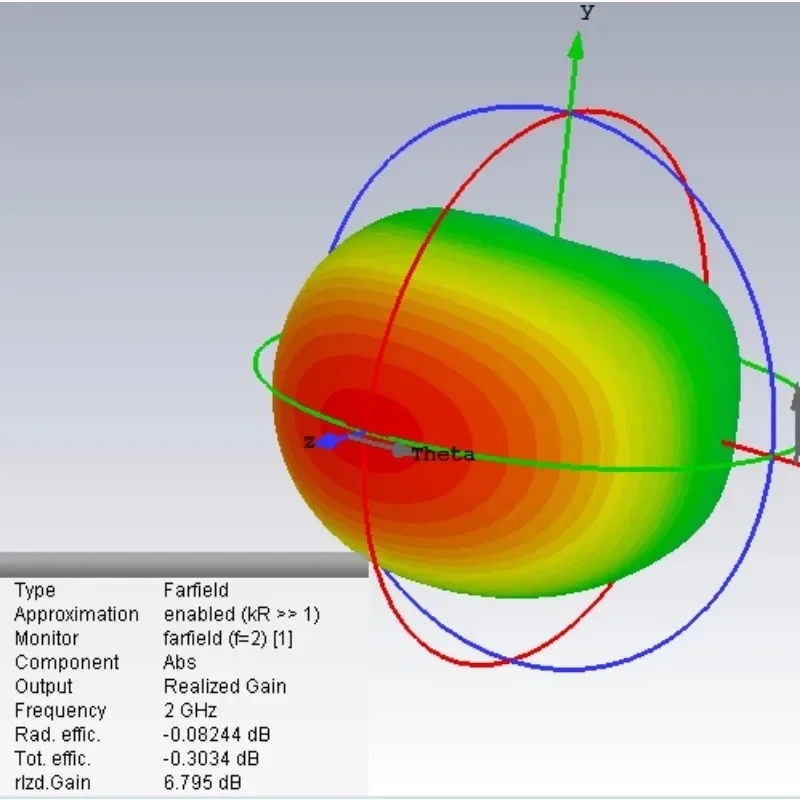
Task: Click the '6.795 dB' realized gain value
Action: click(203, 783)
